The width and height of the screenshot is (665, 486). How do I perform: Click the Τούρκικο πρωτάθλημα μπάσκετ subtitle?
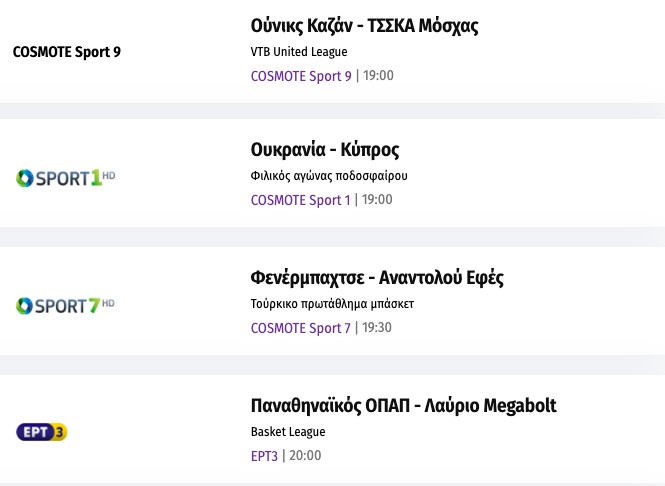(x=332, y=304)
